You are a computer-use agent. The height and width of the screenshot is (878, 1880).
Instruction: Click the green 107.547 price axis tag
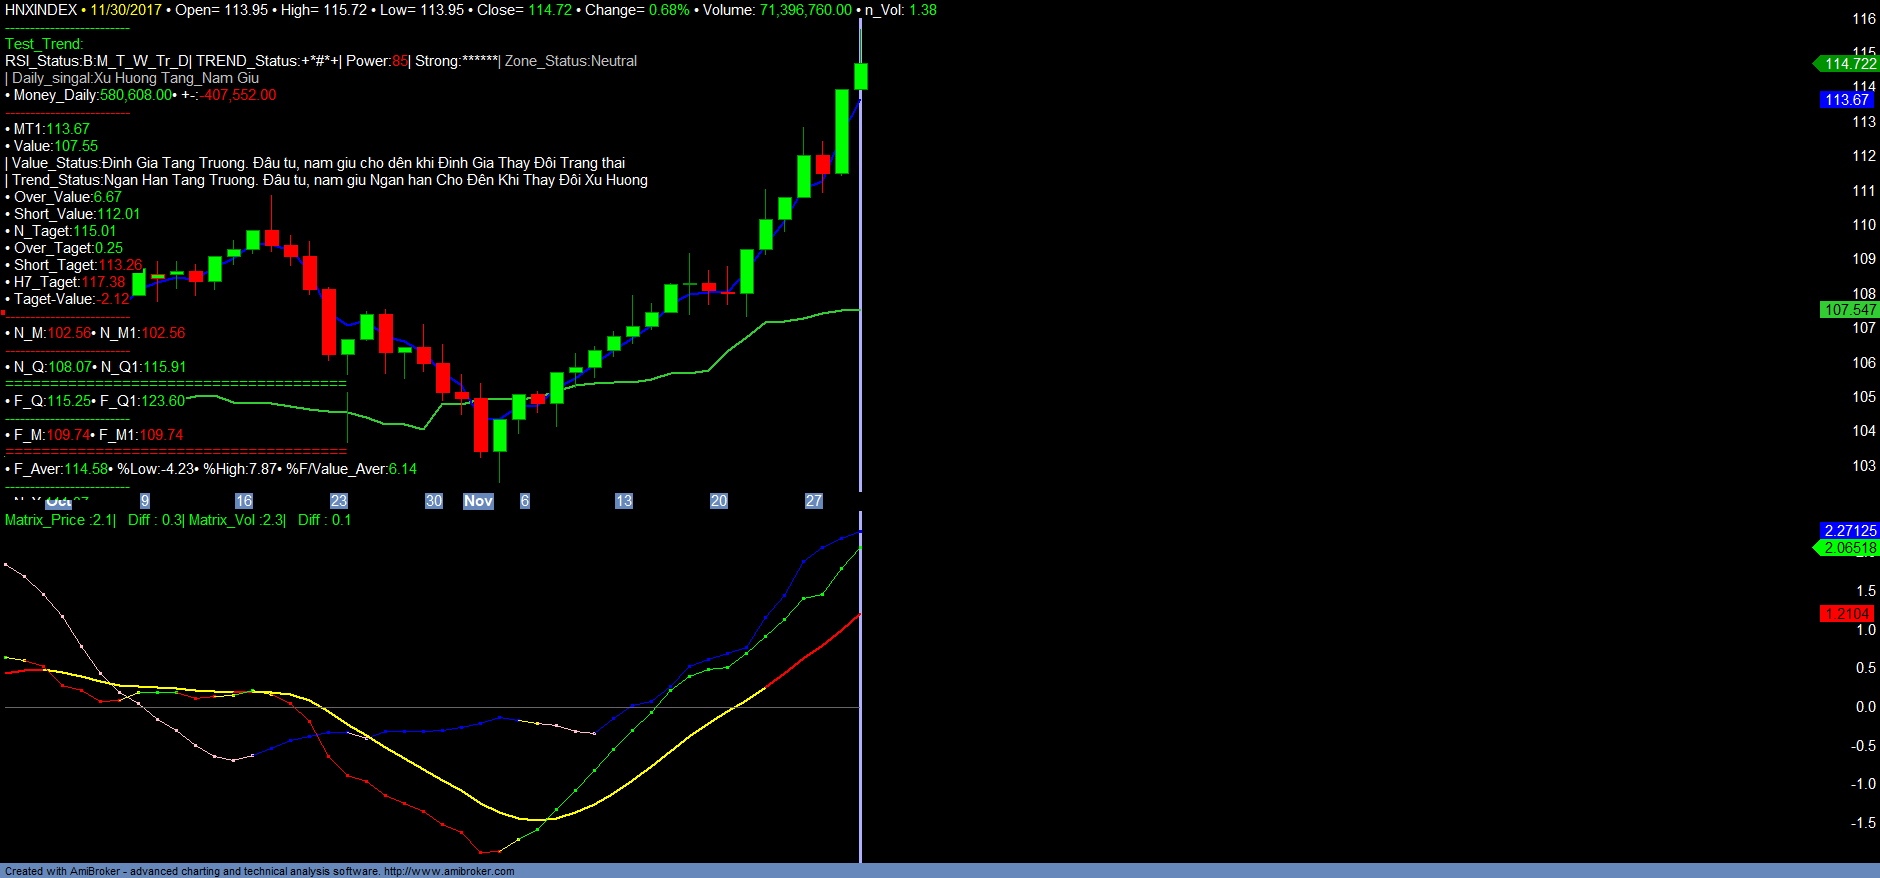pos(1850,310)
